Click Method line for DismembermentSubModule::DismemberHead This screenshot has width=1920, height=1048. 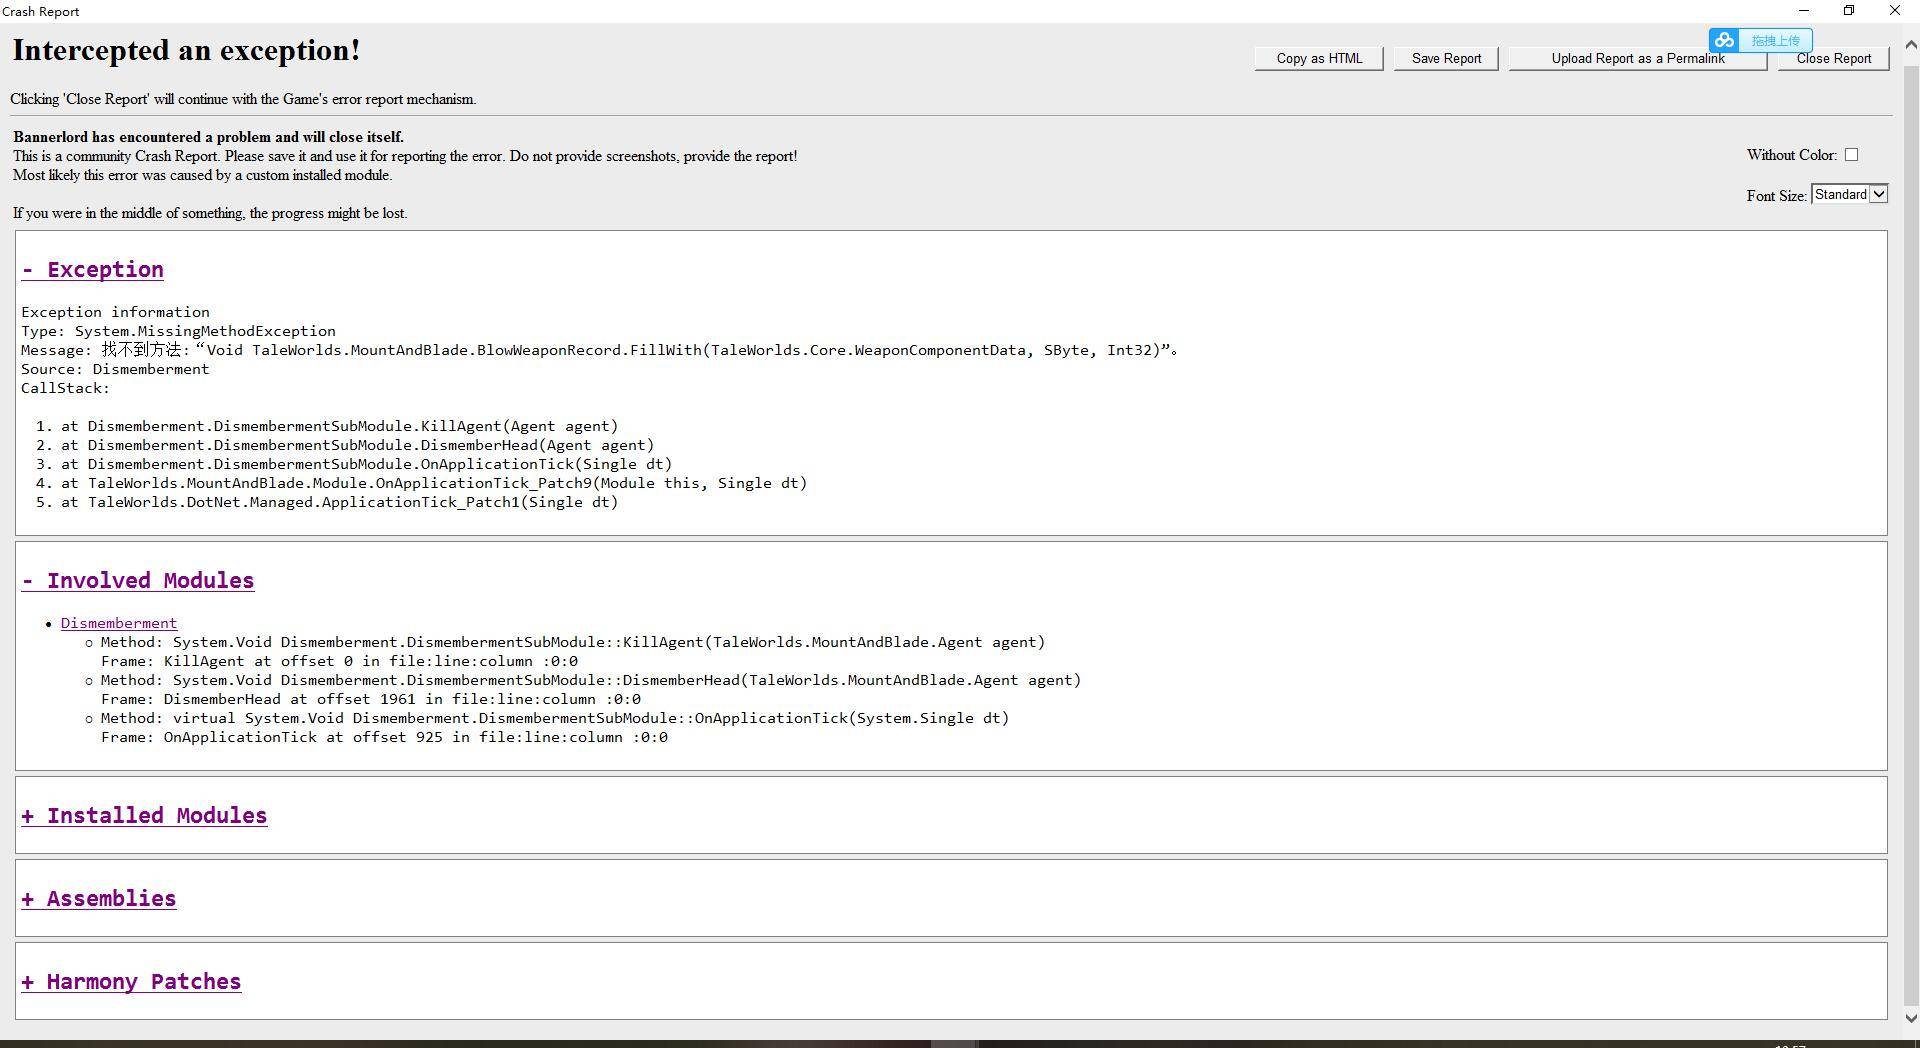pos(591,680)
